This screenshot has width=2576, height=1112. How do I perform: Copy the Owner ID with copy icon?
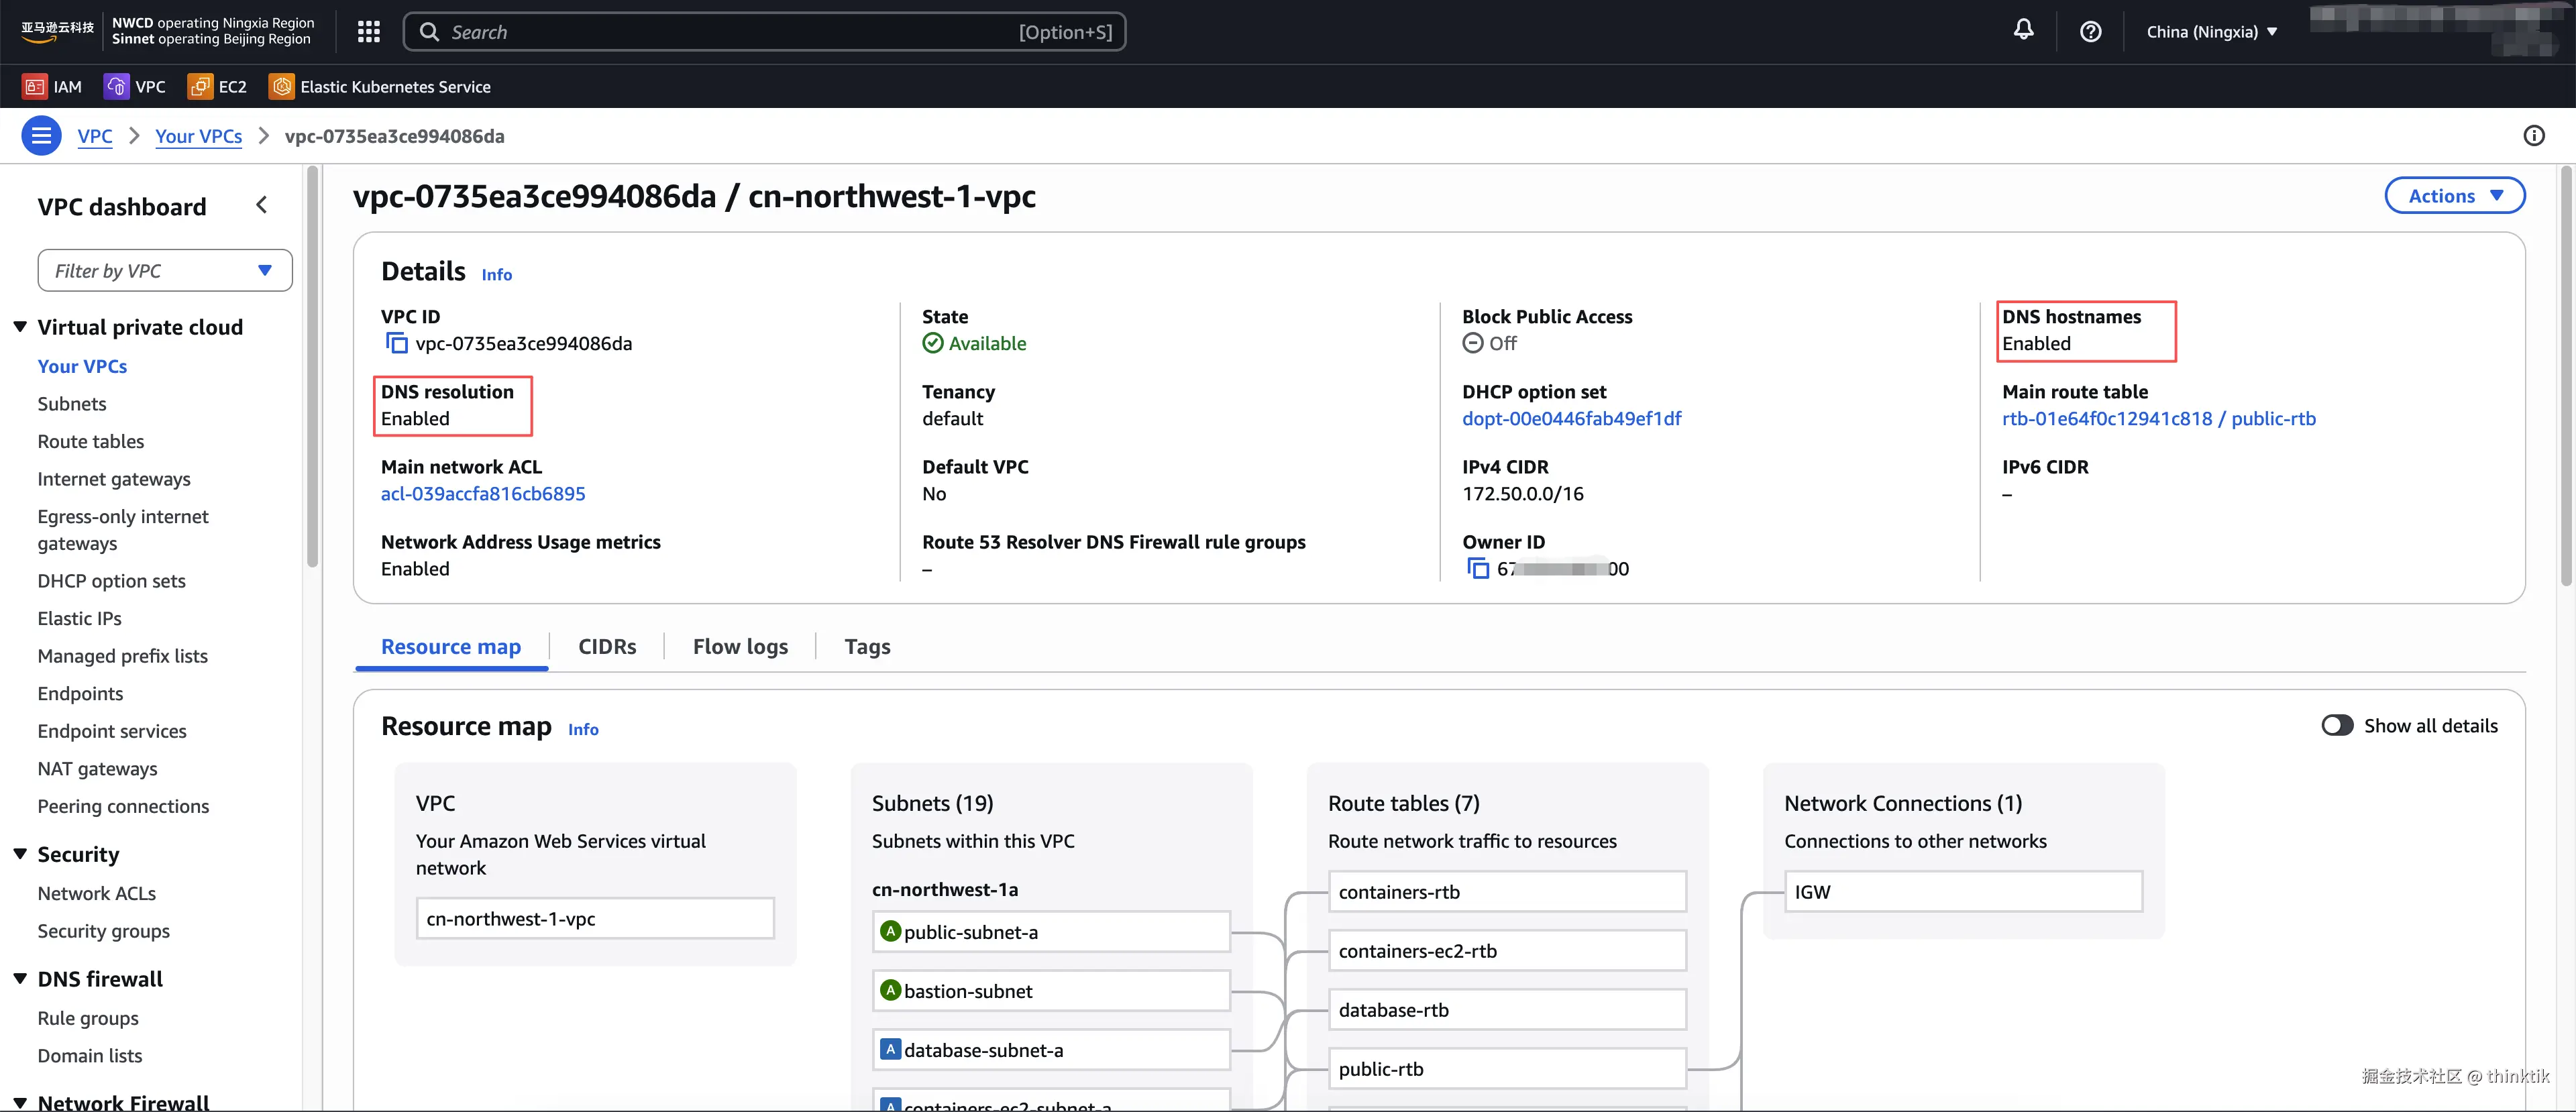point(1477,569)
